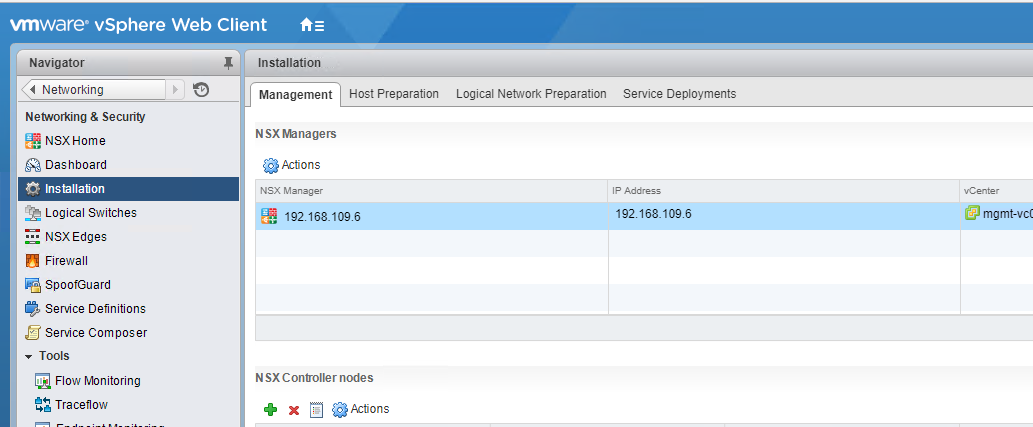Click the red delete controller node icon
The width and height of the screenshot is (1033, 427).
pyautogui.click(x=294, y=410)
